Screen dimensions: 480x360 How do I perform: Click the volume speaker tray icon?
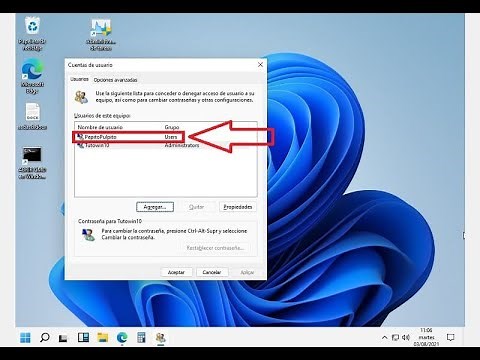coord(406,338)
